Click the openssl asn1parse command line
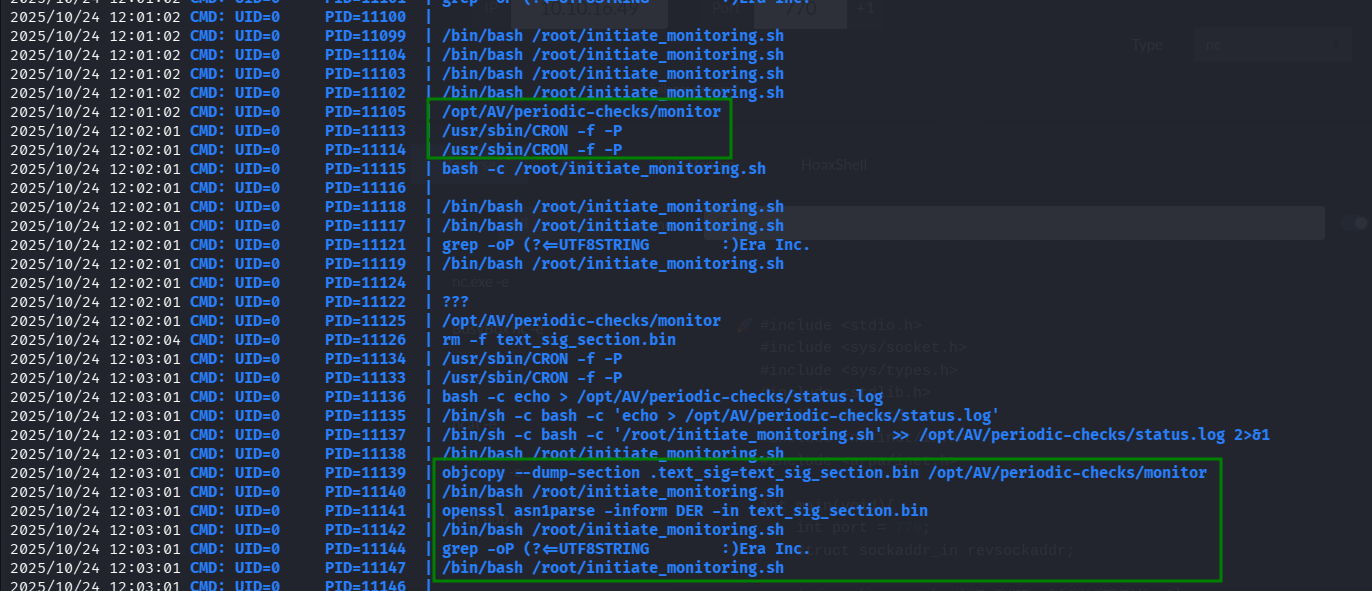 [x=684, y=510]
